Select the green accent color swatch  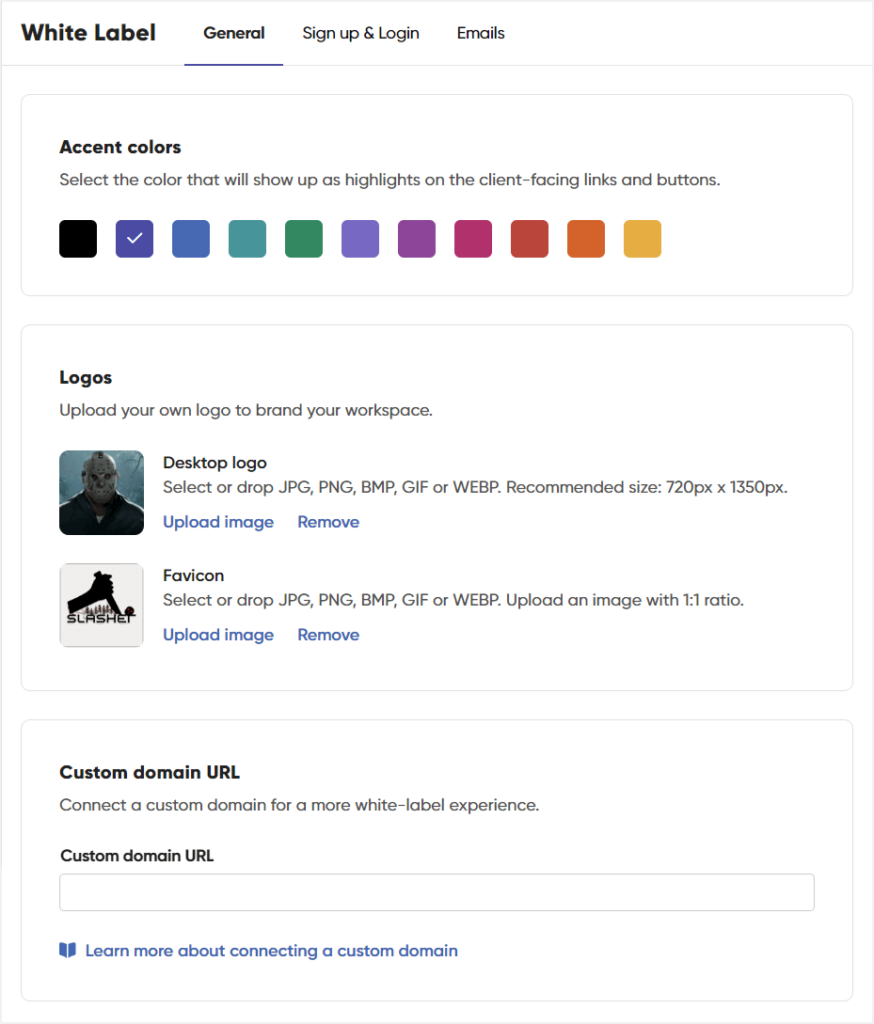pyautogui.click(x=304, y=239)
